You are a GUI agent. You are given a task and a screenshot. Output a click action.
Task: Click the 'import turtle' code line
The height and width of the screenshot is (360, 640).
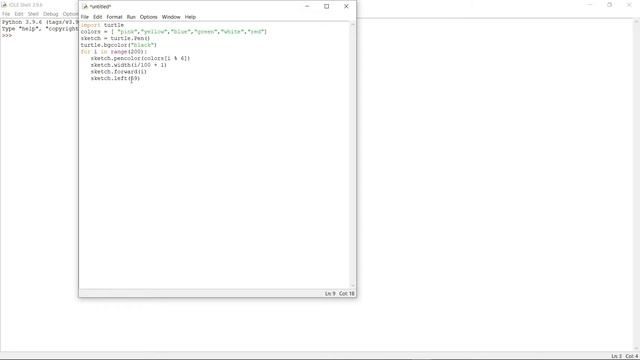pyautogui.click(x=102, y=25)
